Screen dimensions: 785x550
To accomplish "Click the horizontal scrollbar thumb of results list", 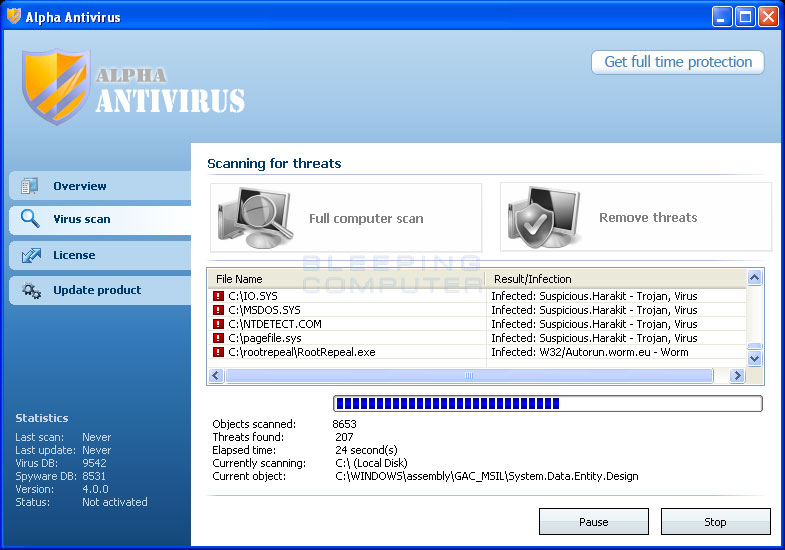I will (x=469, y=375).
